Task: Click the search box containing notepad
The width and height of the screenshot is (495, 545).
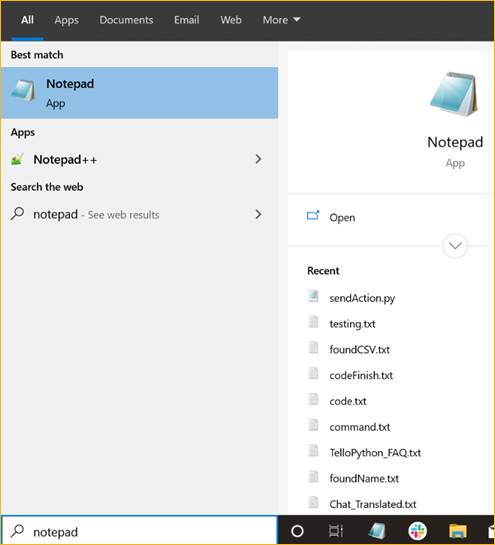Action: pyautogui.click(x=139, y=531)
